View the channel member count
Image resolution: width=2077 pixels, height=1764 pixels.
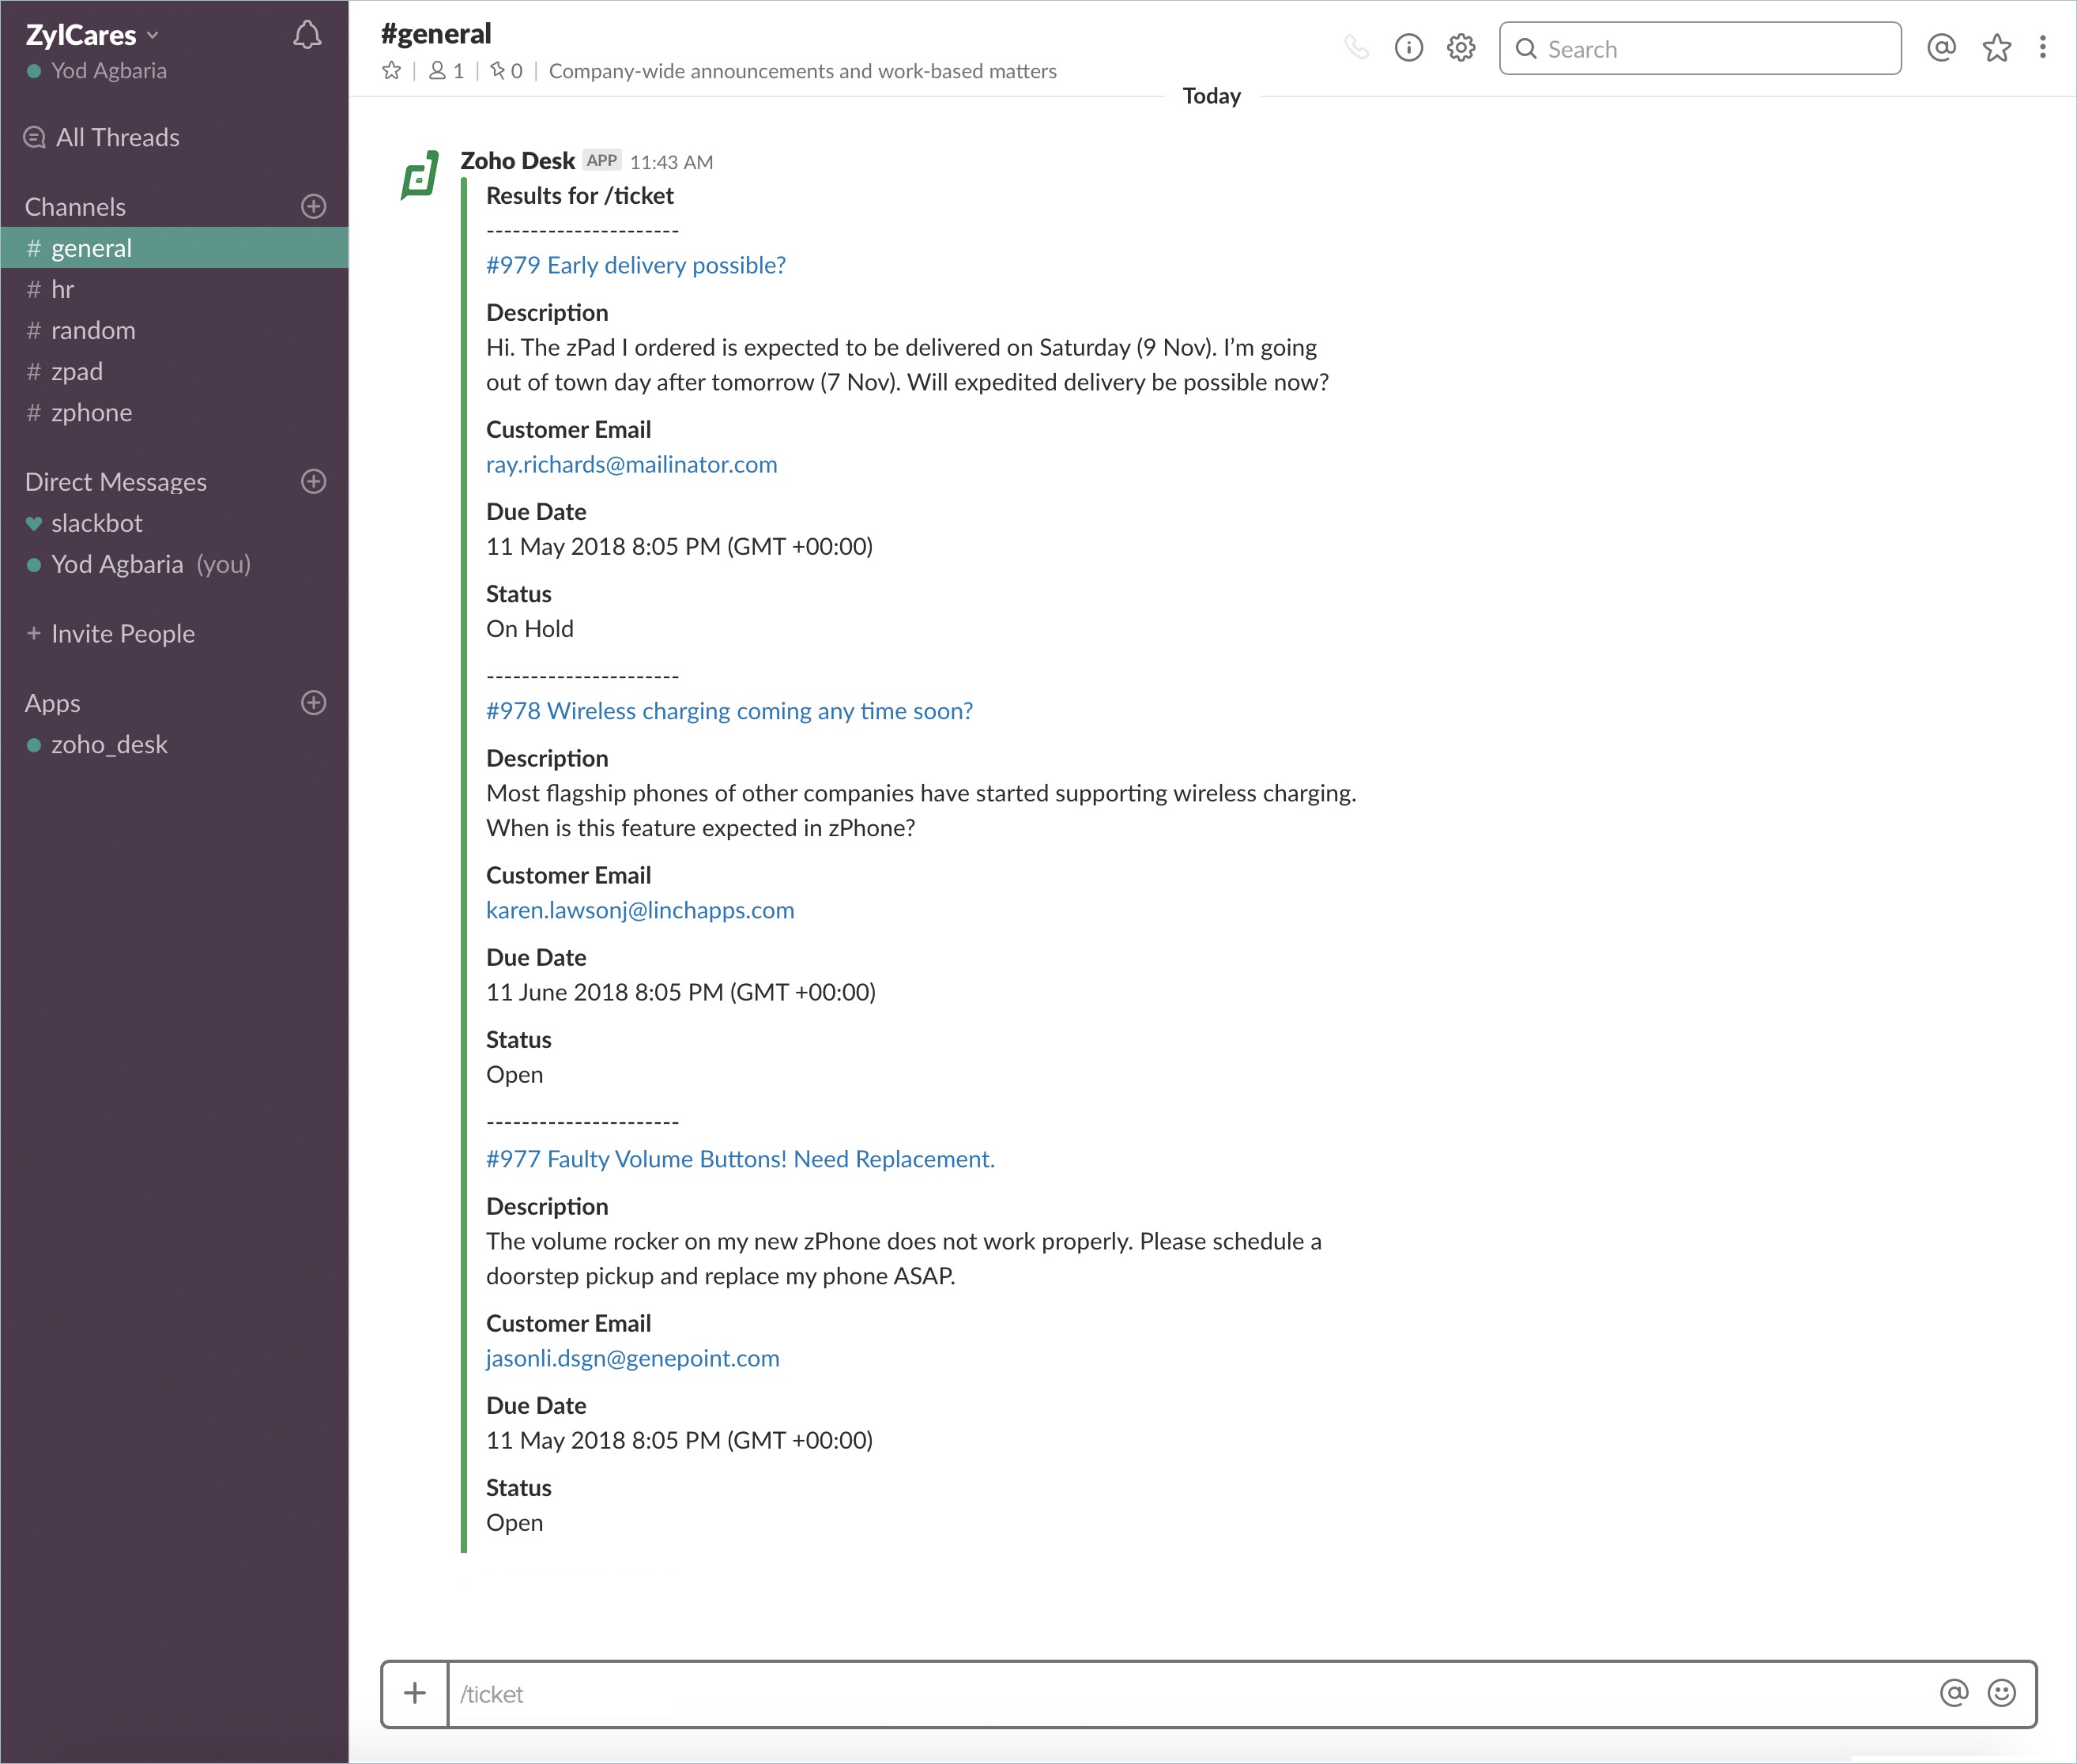tap(446, 71)
